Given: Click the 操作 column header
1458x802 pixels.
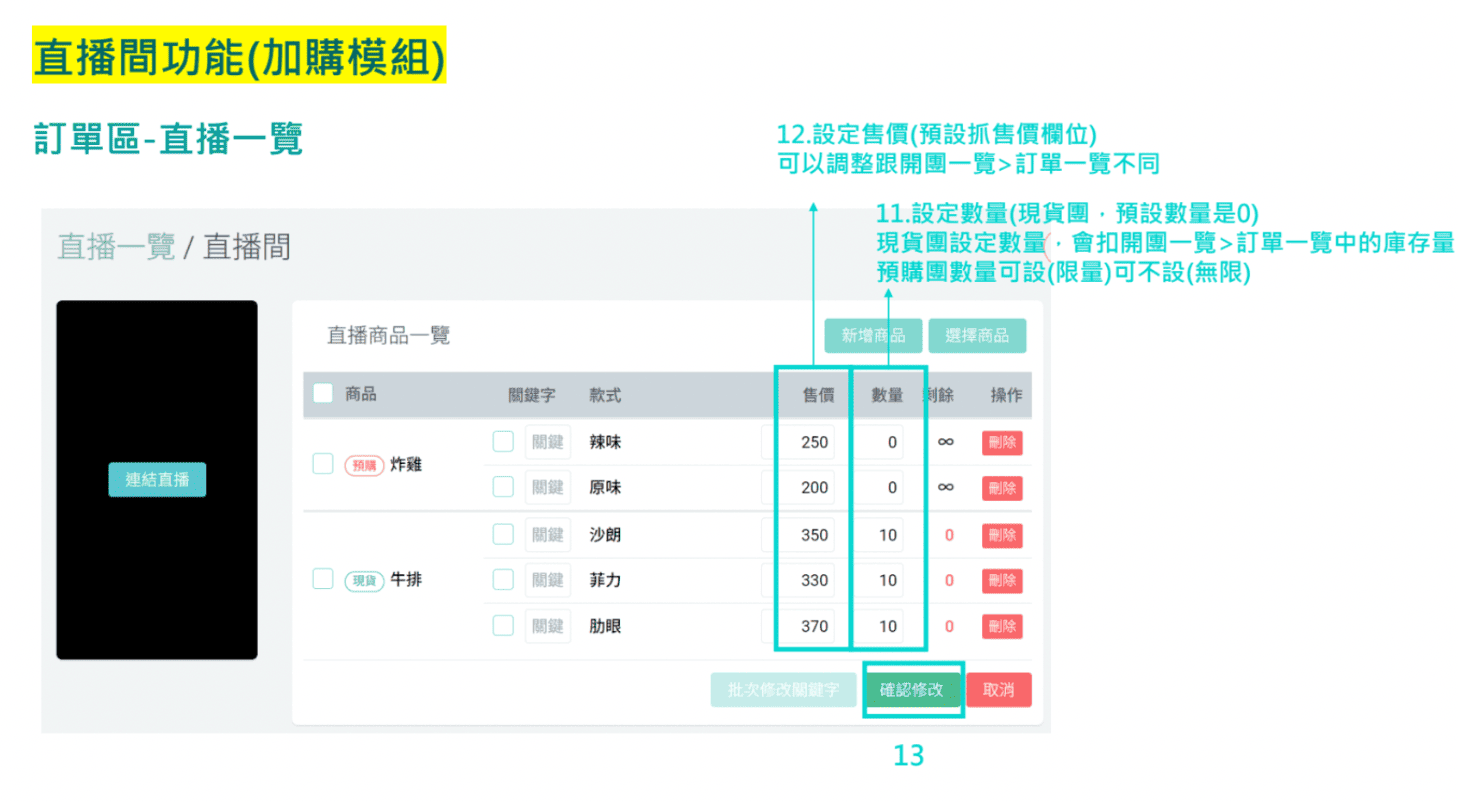Looking at the screenshot, I should tap(1006, 395).
